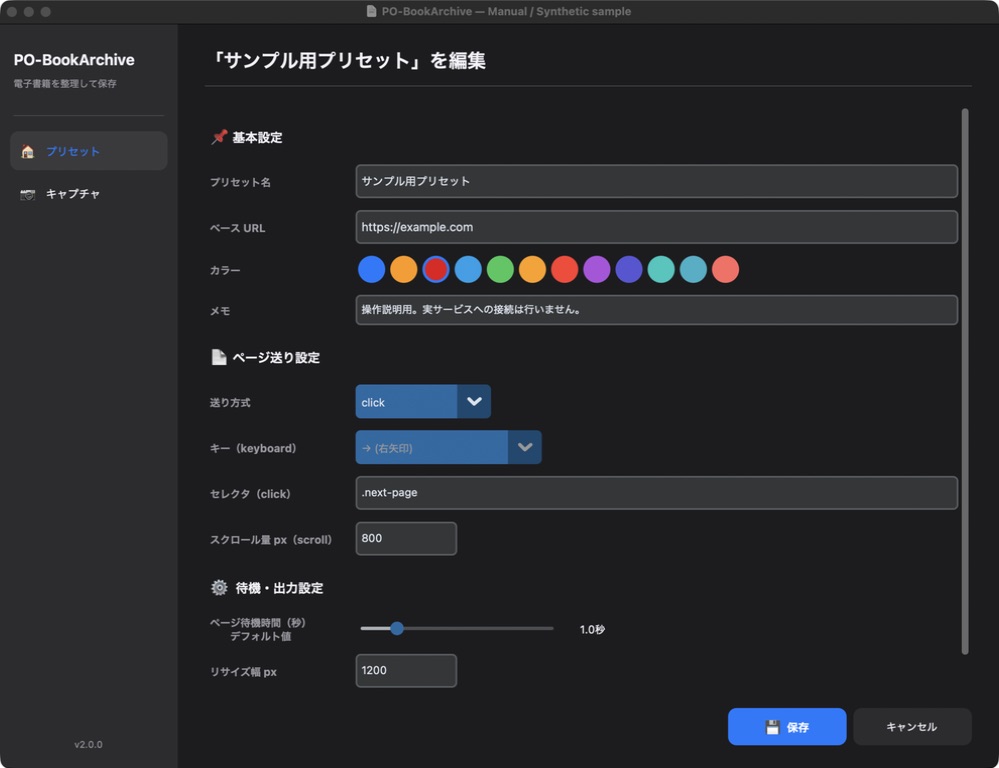The height and width of the screenshot is (768, 999).
Task: Click the カラー field label
Action: pyautogui.click(x=225, y=270)
